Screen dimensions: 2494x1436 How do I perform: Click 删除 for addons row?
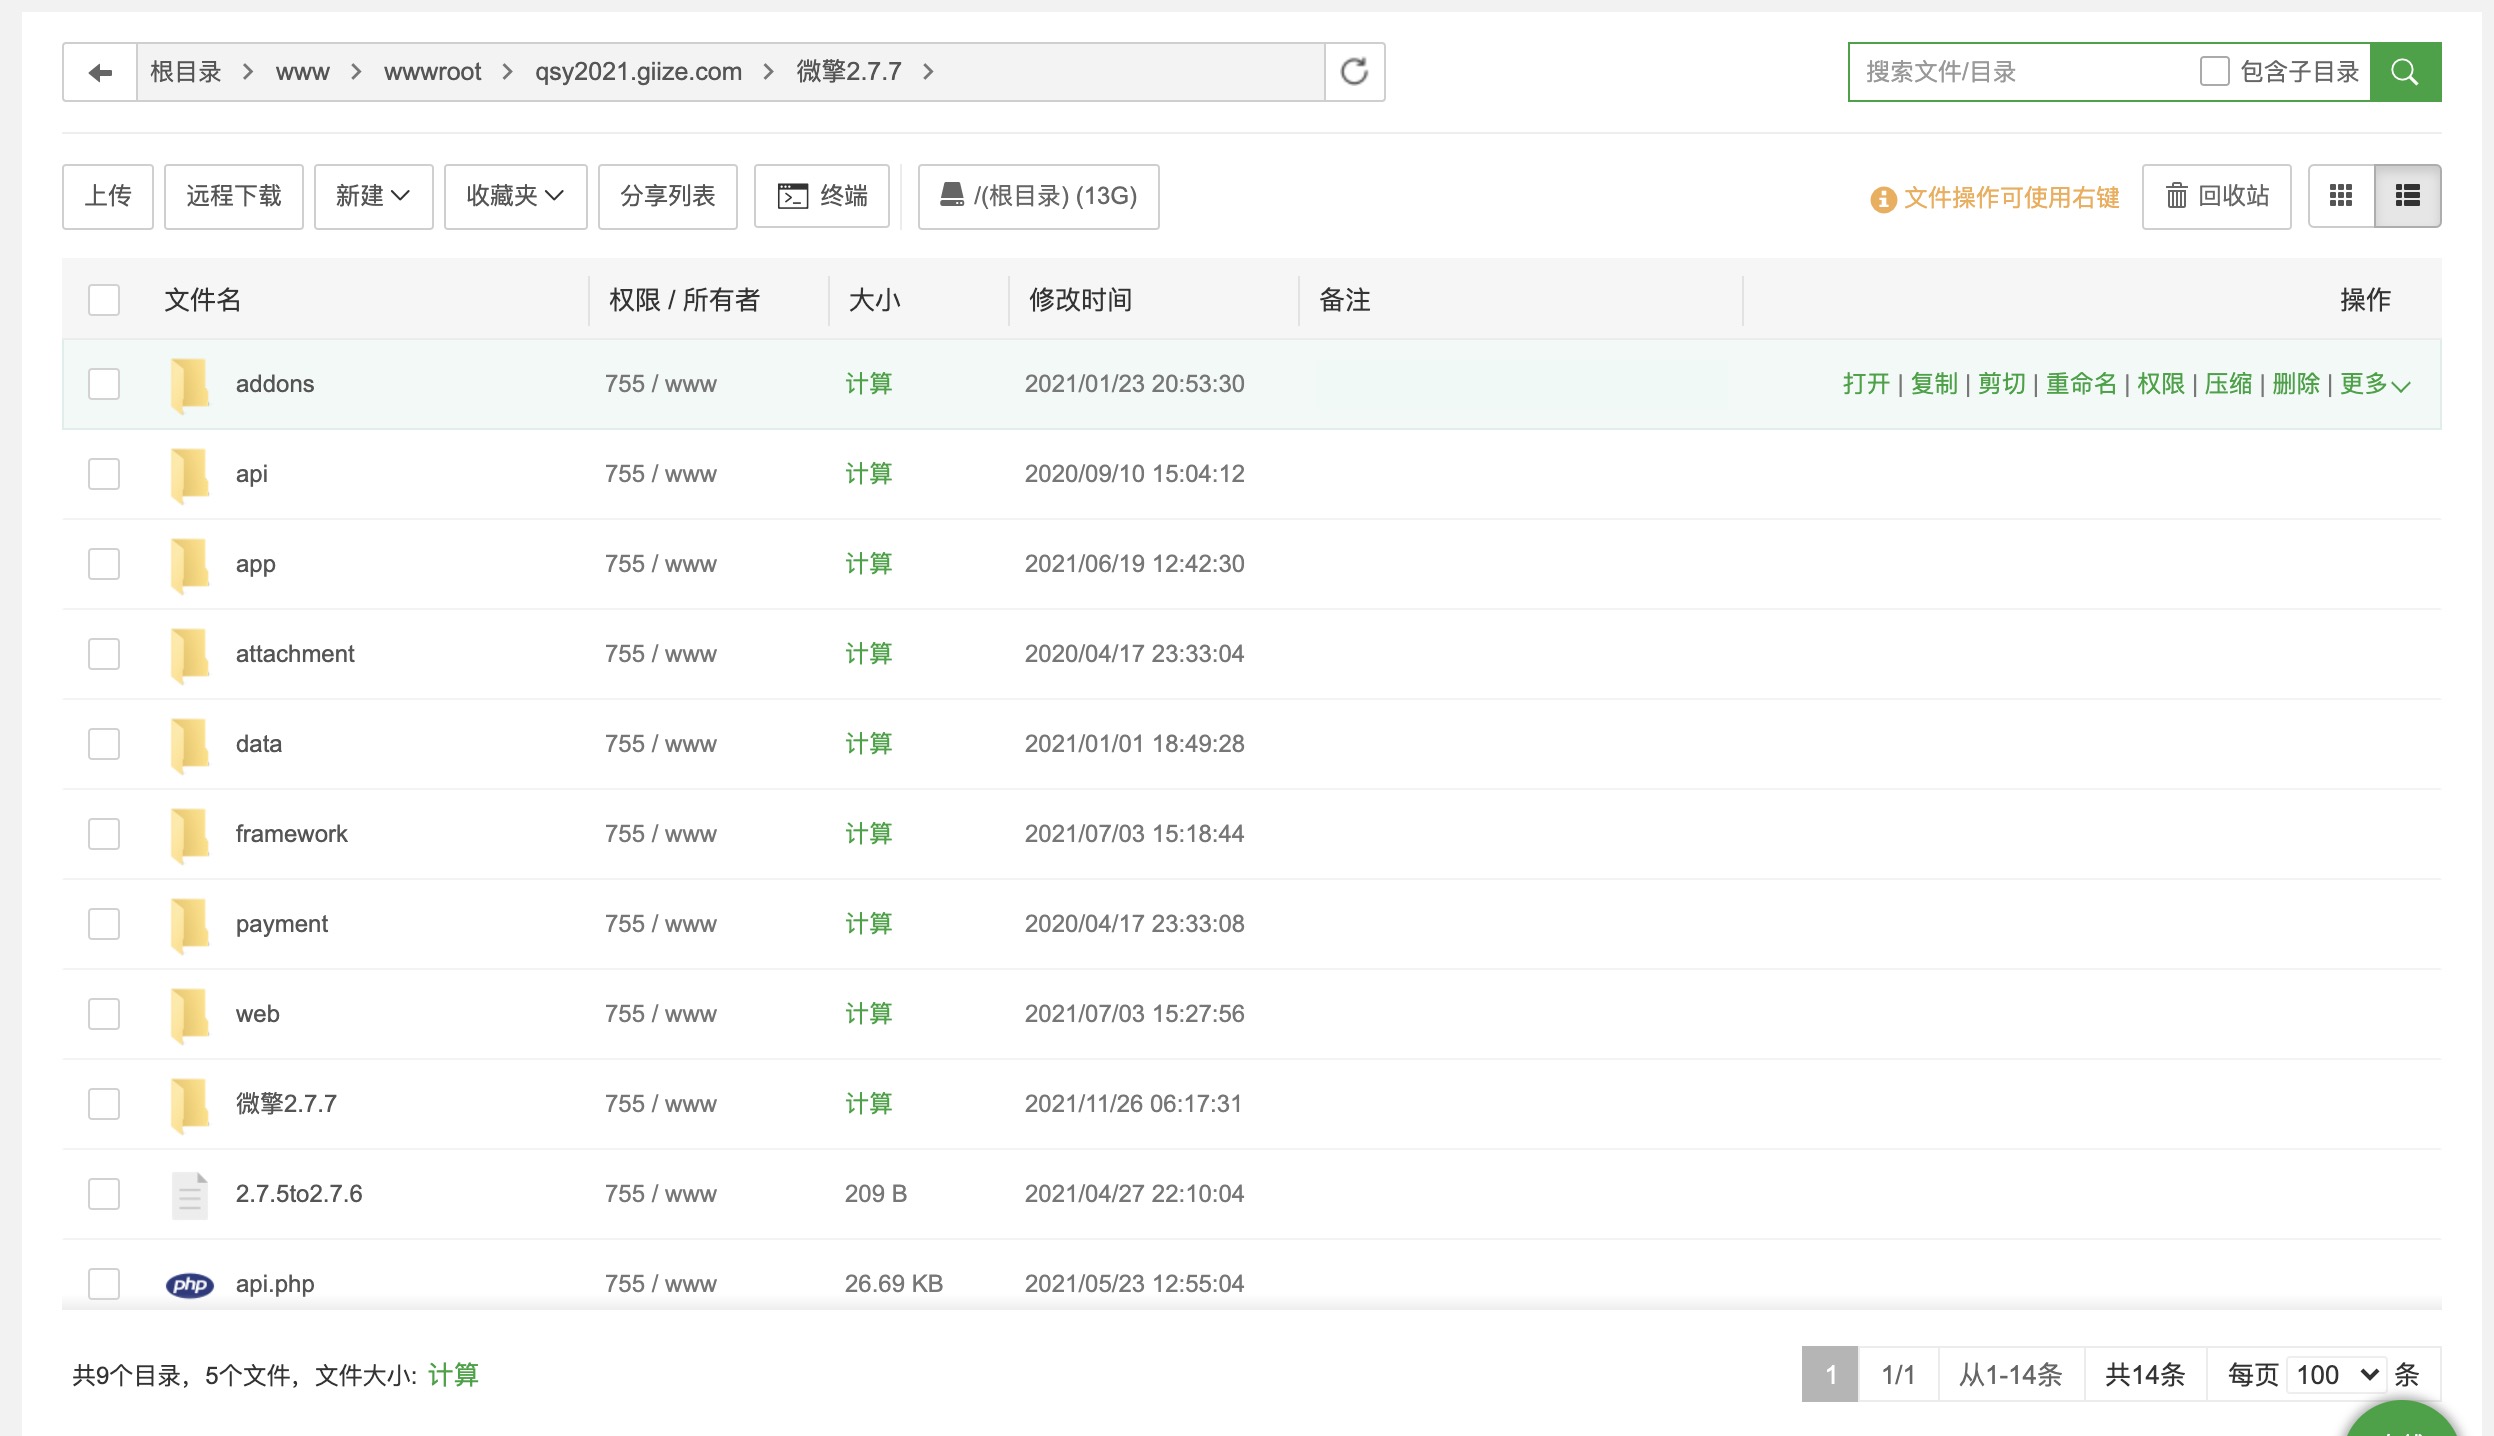tap(2296, 384)
